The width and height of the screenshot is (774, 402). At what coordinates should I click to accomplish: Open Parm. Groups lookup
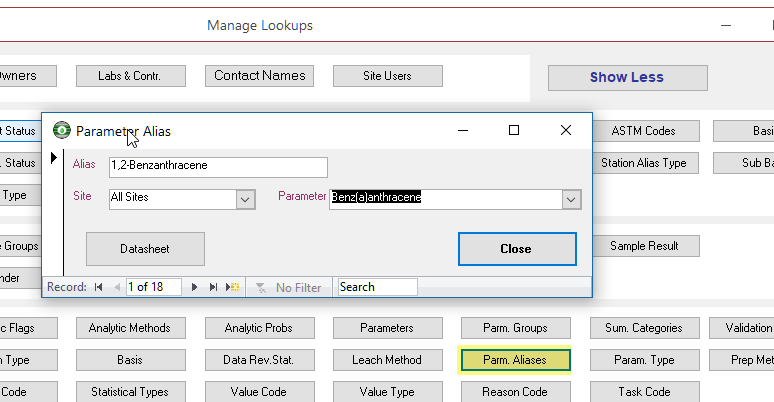tap(516, 328)
